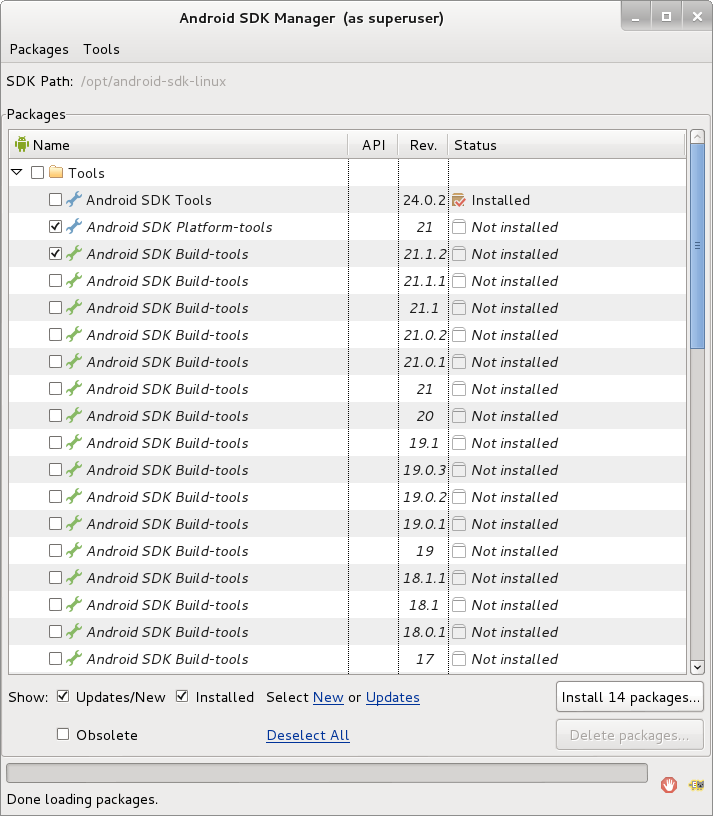Click the loading progress bar

pos(327,773)
